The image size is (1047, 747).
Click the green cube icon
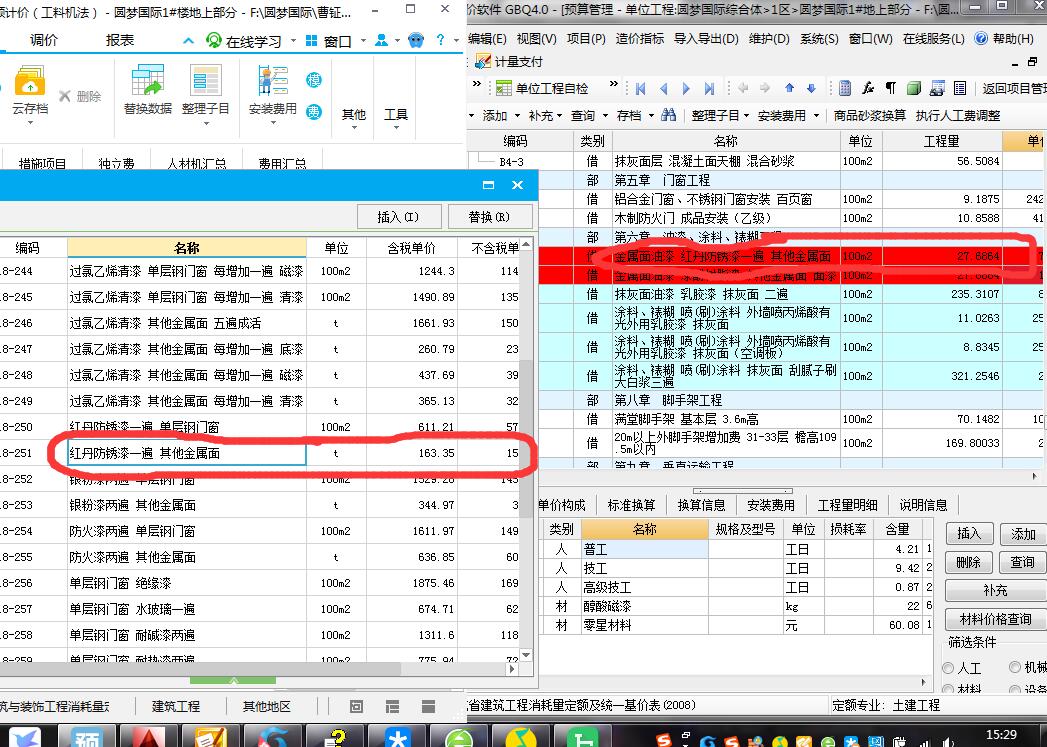[914, 87]
